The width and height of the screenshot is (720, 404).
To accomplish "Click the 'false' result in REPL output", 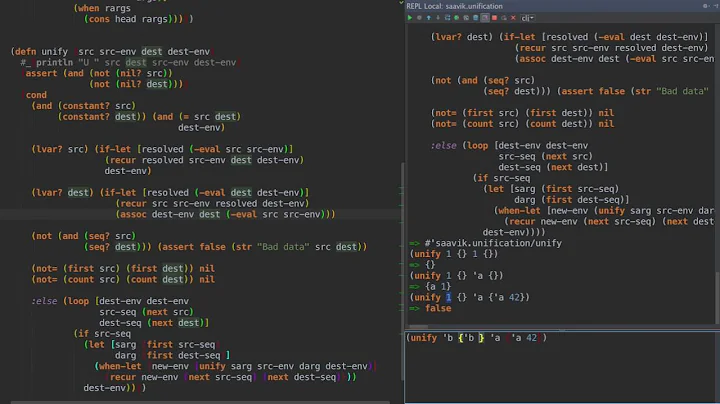I will pyautogui.click(x=438, y=309).
